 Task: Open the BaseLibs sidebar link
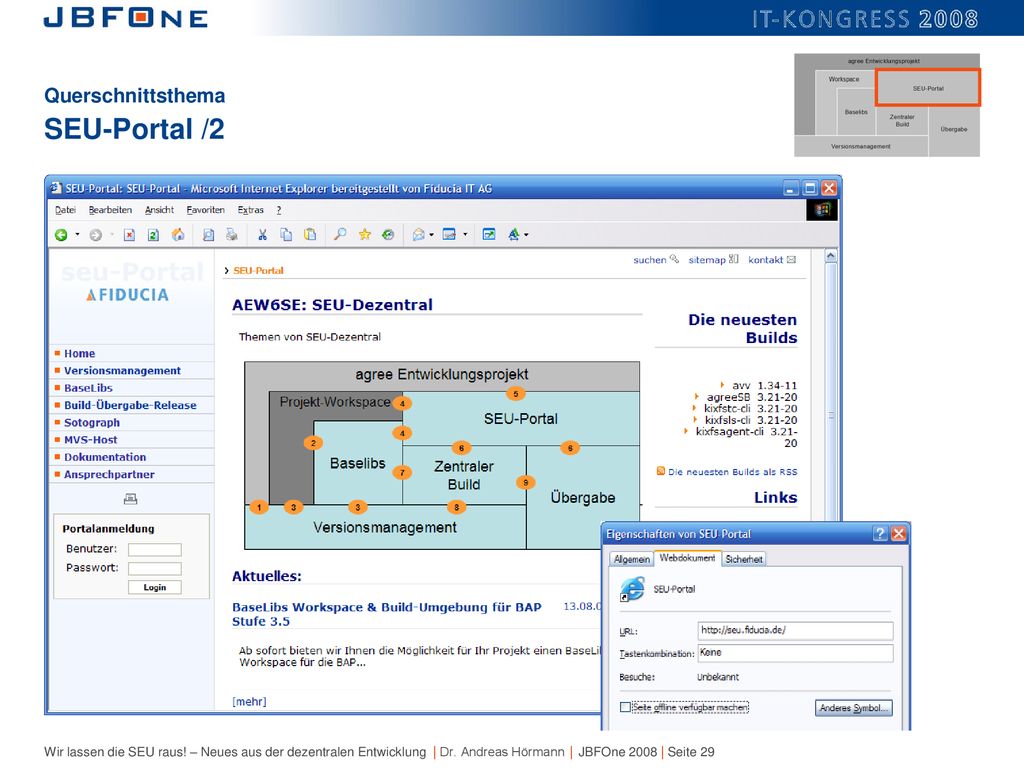(x=88, y=388)
